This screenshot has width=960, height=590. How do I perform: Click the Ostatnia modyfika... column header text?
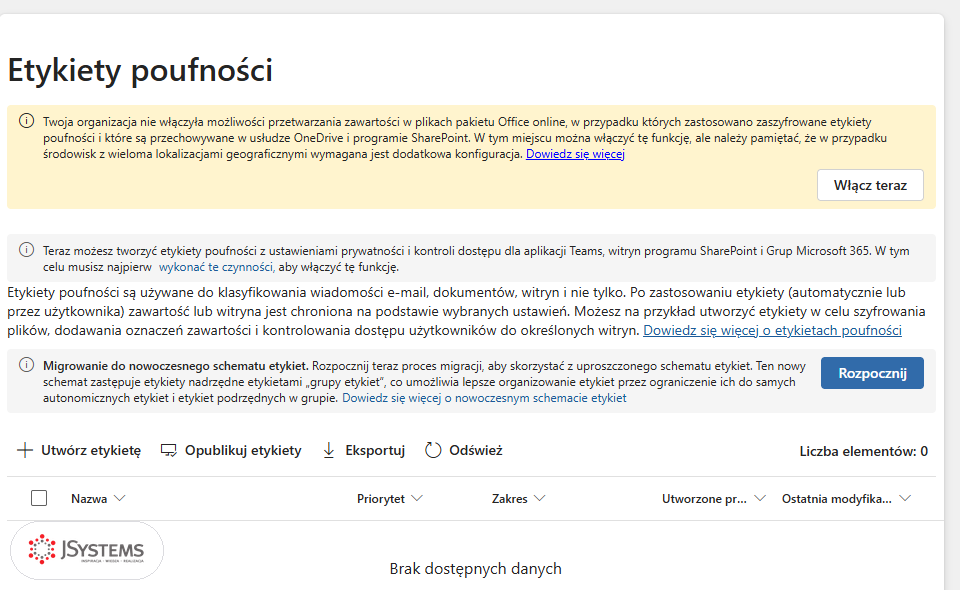coord(836,499)
